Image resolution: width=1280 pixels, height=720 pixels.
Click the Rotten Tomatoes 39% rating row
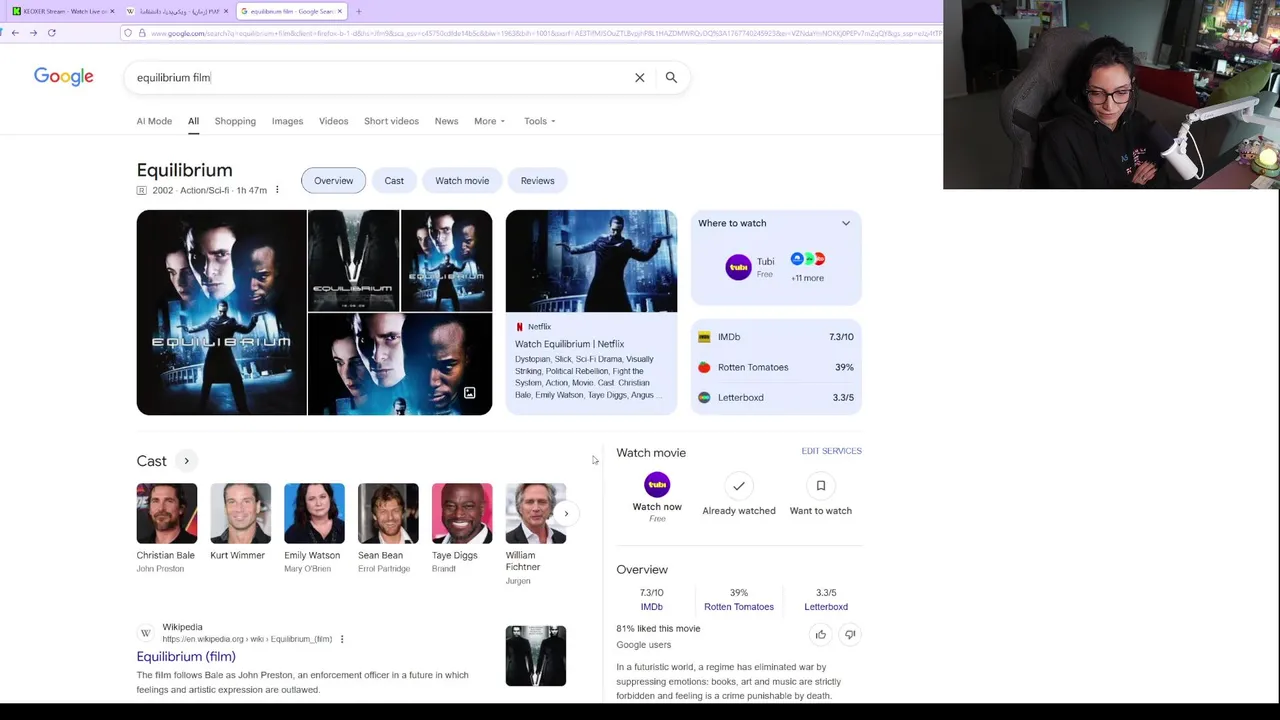(x=776, y=367)
